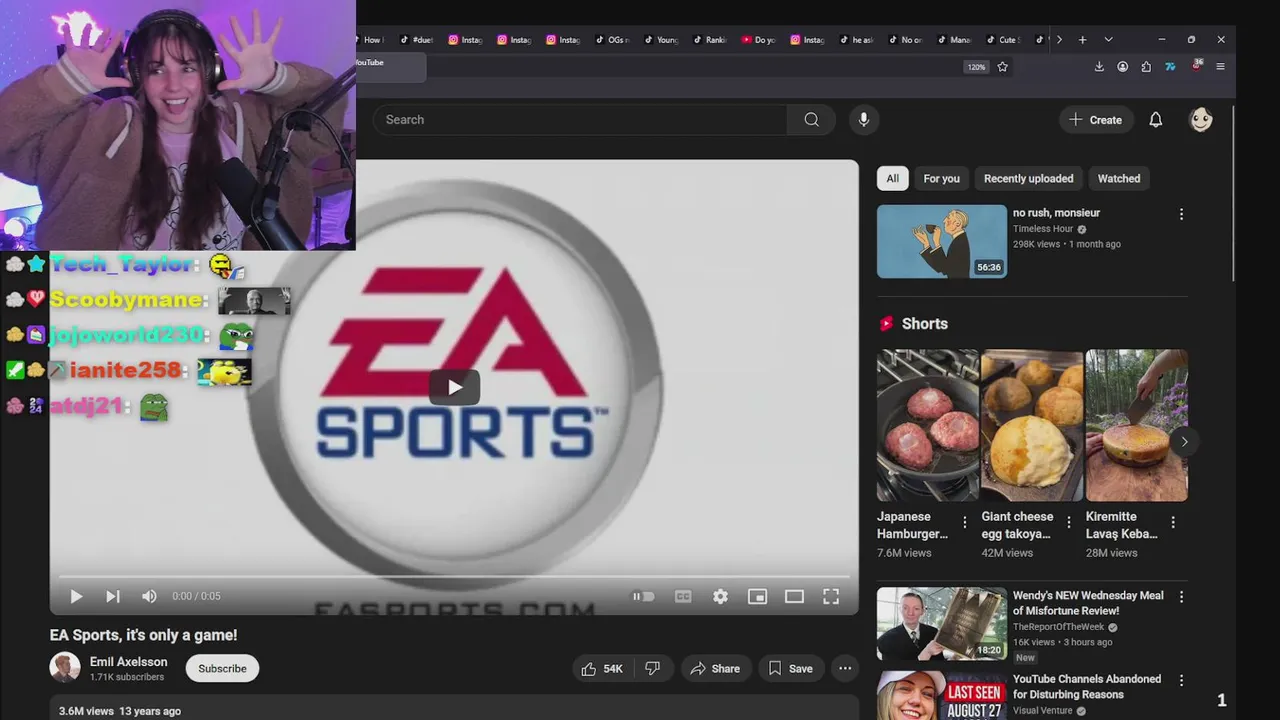1280x720 pixels.
Task: Open the Japanese Hamburger short
Action: 928,425
